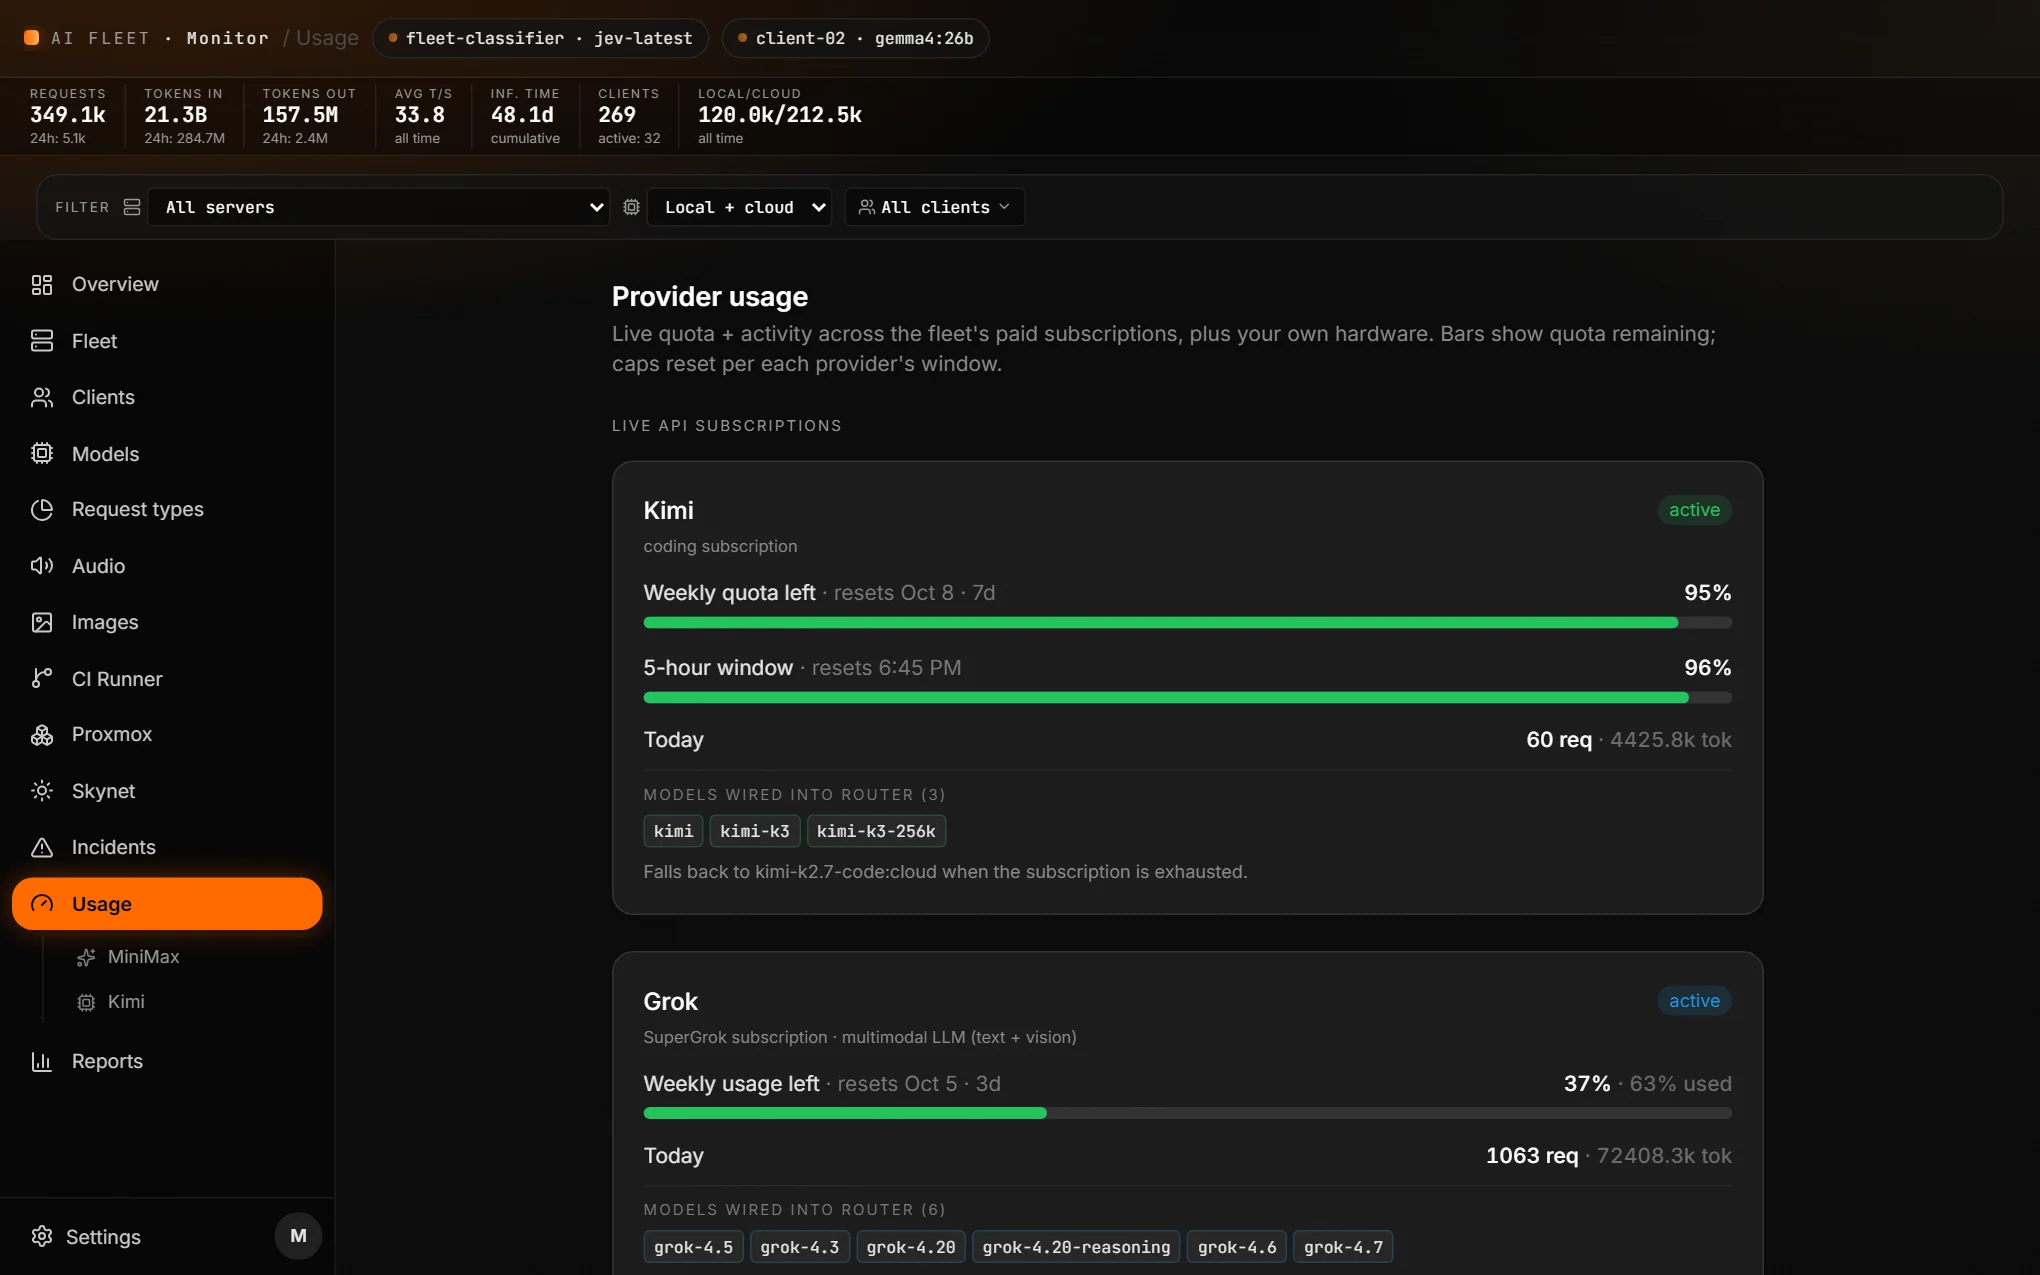The width and height of the screenshot is (2040, 1275).
Task: Click the Proxmox cubes icon
Action: pos(41,735)
